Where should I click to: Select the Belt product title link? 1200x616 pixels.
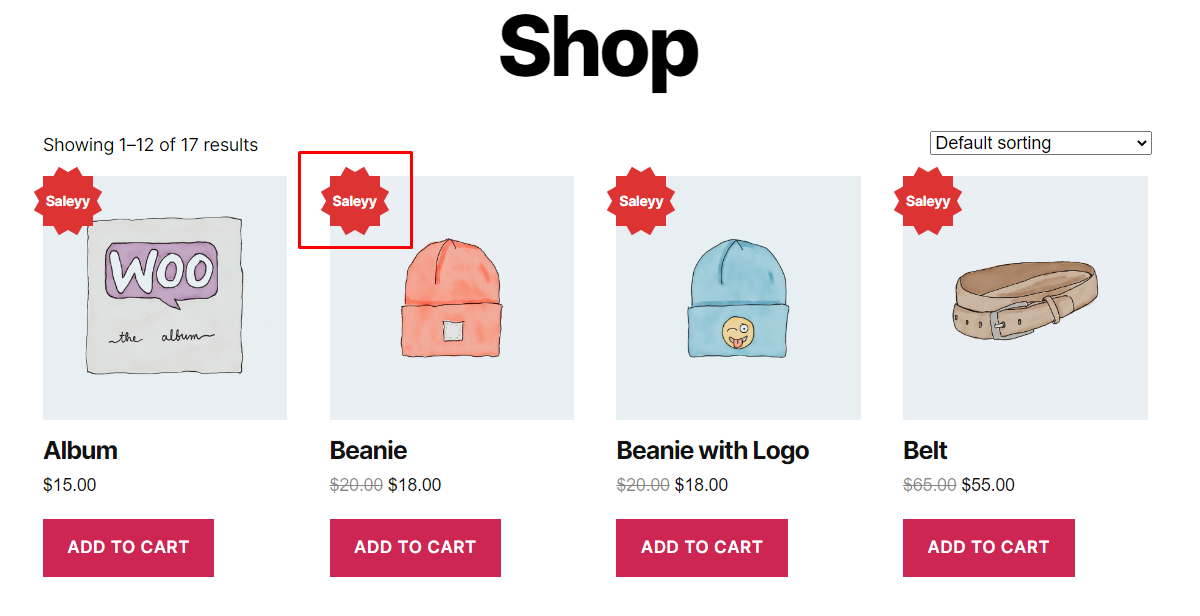pyautogui.click(x=923, y=450)
